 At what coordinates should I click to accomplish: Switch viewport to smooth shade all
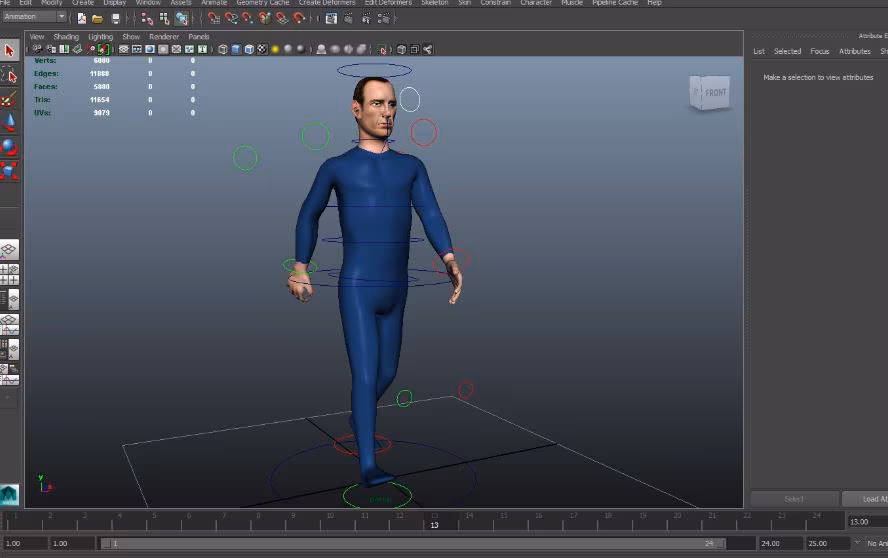(236, 49)
